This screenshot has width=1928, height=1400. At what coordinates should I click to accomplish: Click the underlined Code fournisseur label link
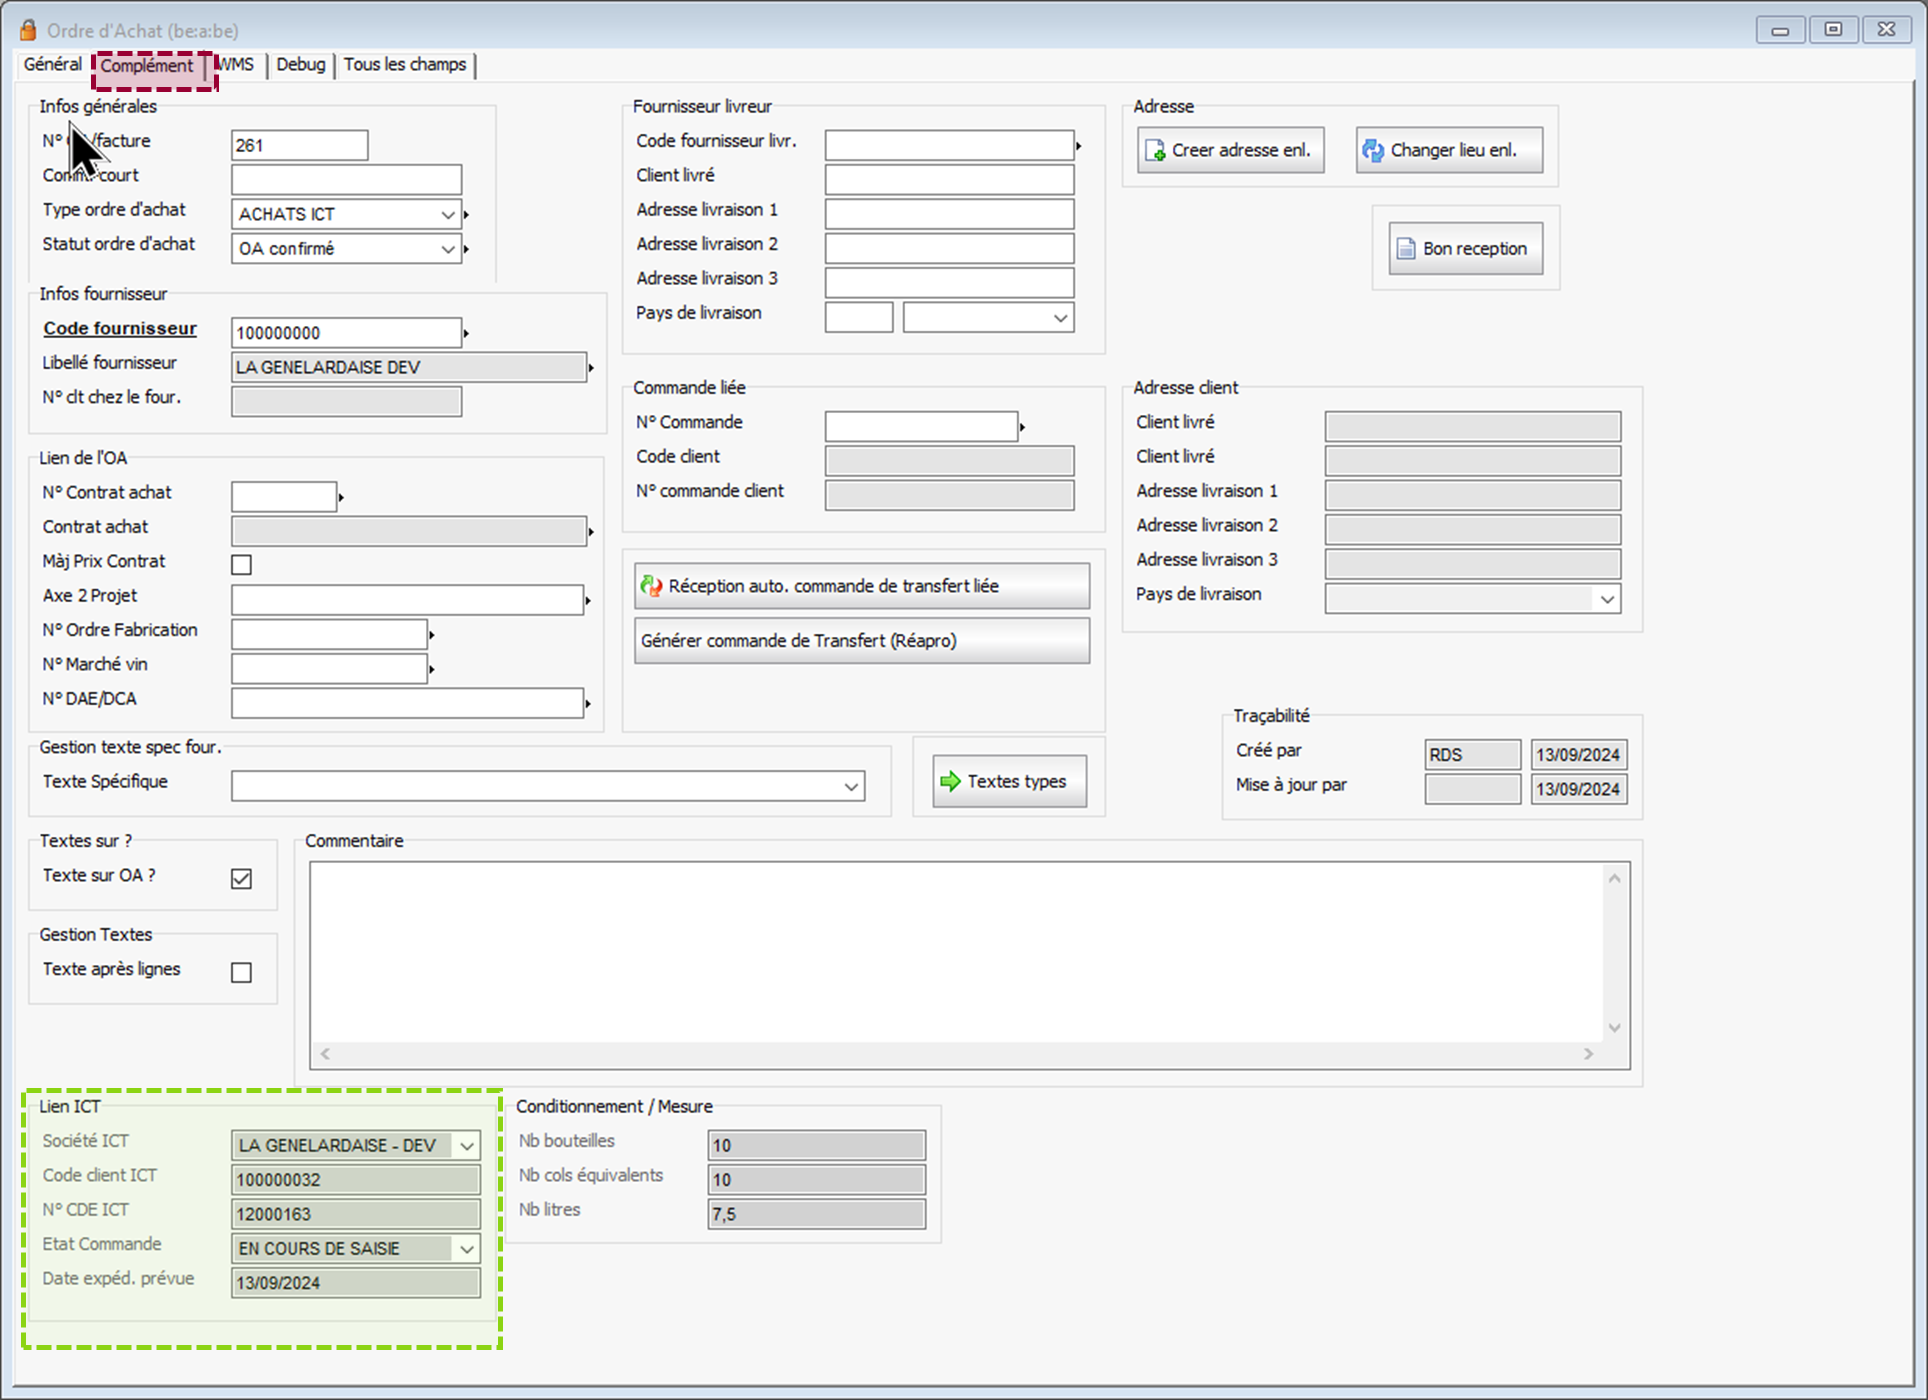pyautogui.click(x=120, y=328)
